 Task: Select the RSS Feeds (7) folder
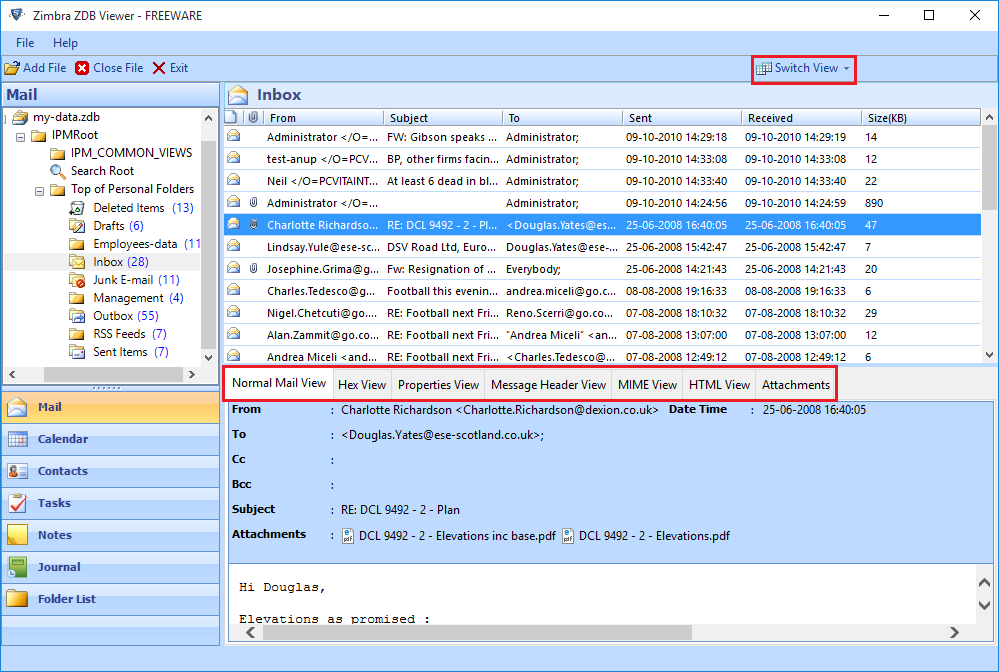[119, 334]
